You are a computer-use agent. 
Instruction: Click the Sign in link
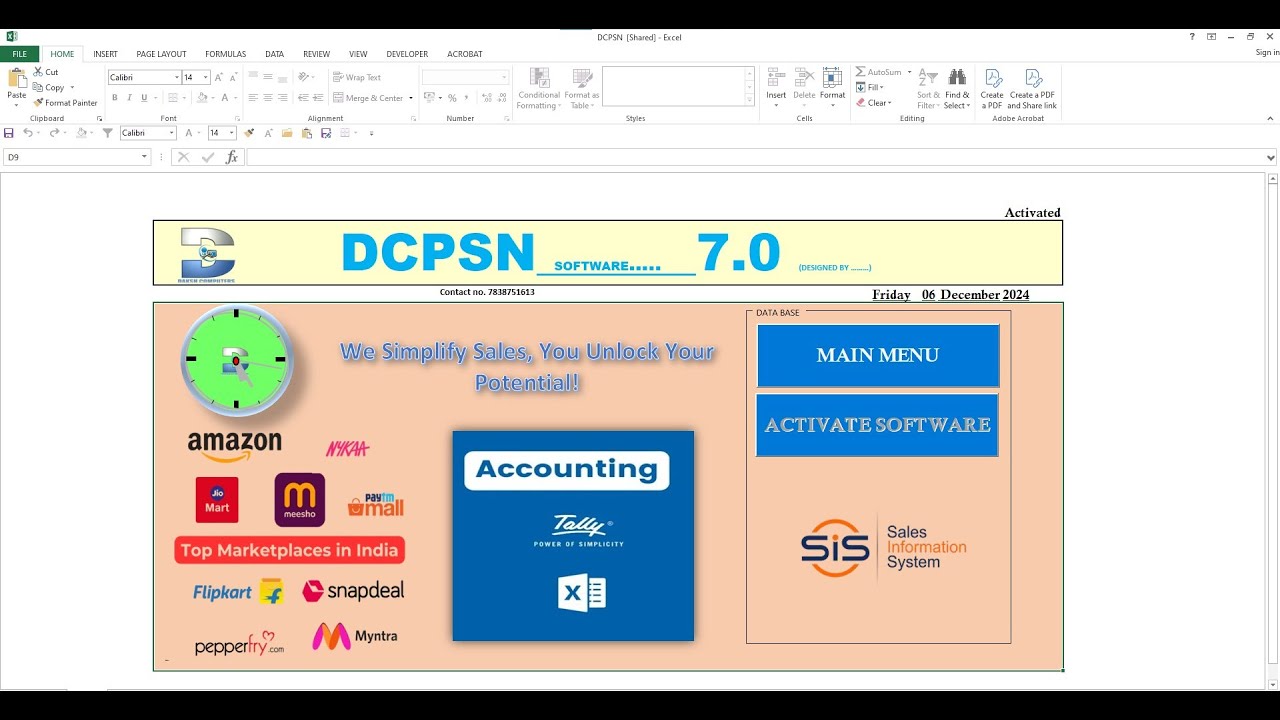1267,53
